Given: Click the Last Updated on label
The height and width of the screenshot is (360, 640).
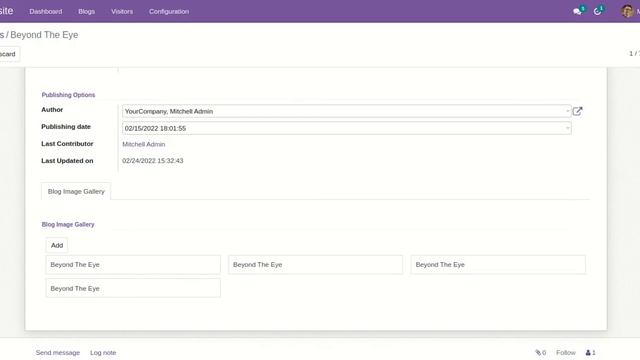Looking at the screenshot, I should point(67,161).
